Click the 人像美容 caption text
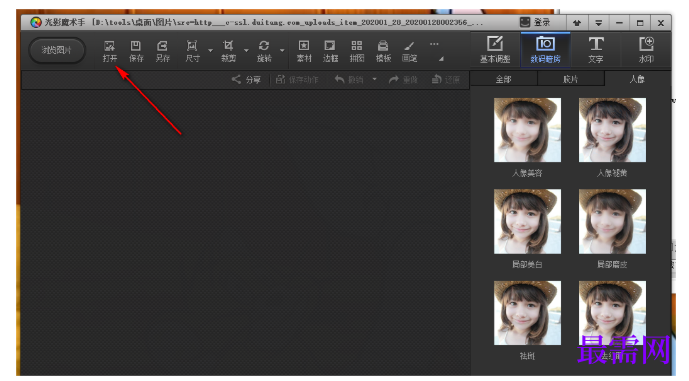Image resolution: width=689 pixels, height=381 pixels. (527, 173)
